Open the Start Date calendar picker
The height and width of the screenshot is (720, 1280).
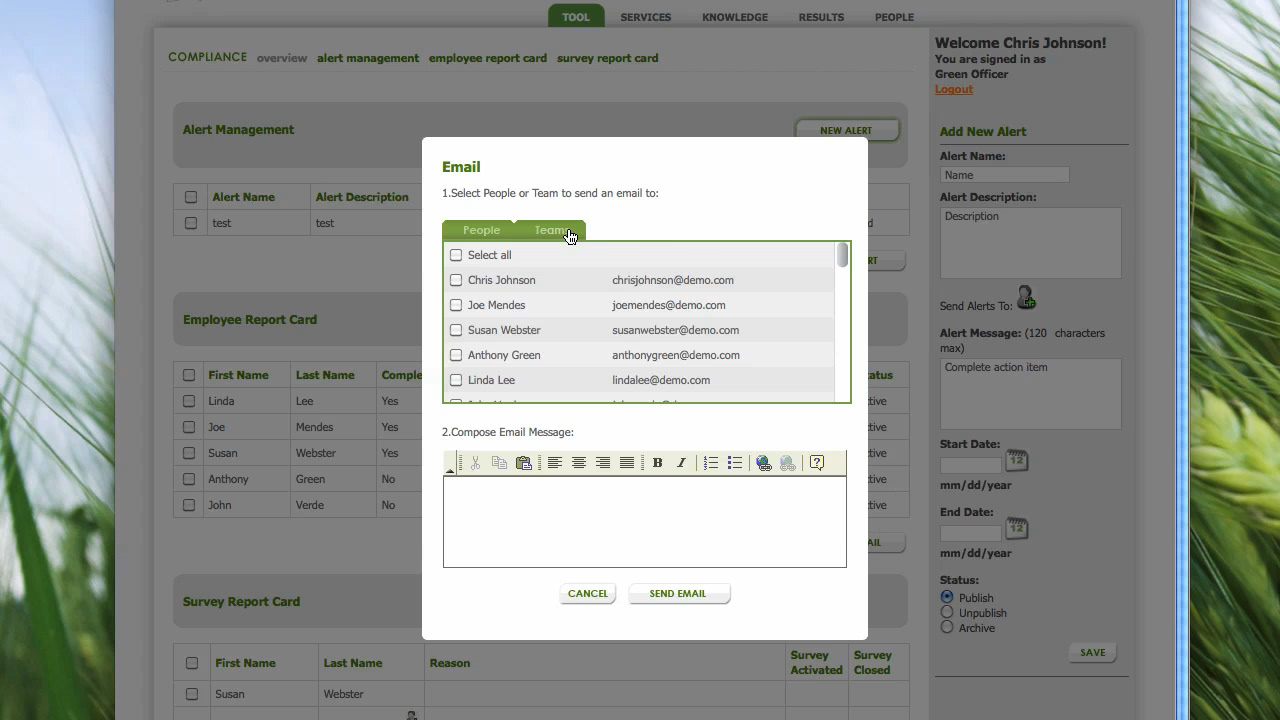1016,461
